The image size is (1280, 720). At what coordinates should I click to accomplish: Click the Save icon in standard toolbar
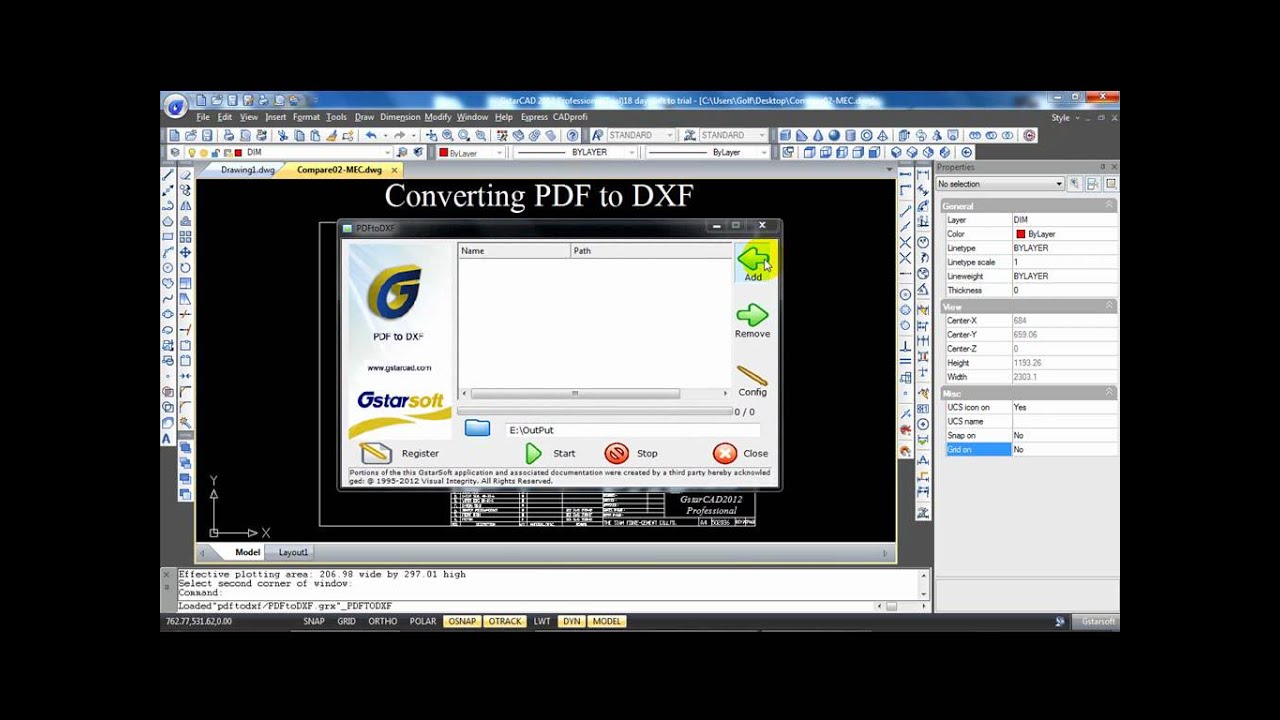point(207,135)
